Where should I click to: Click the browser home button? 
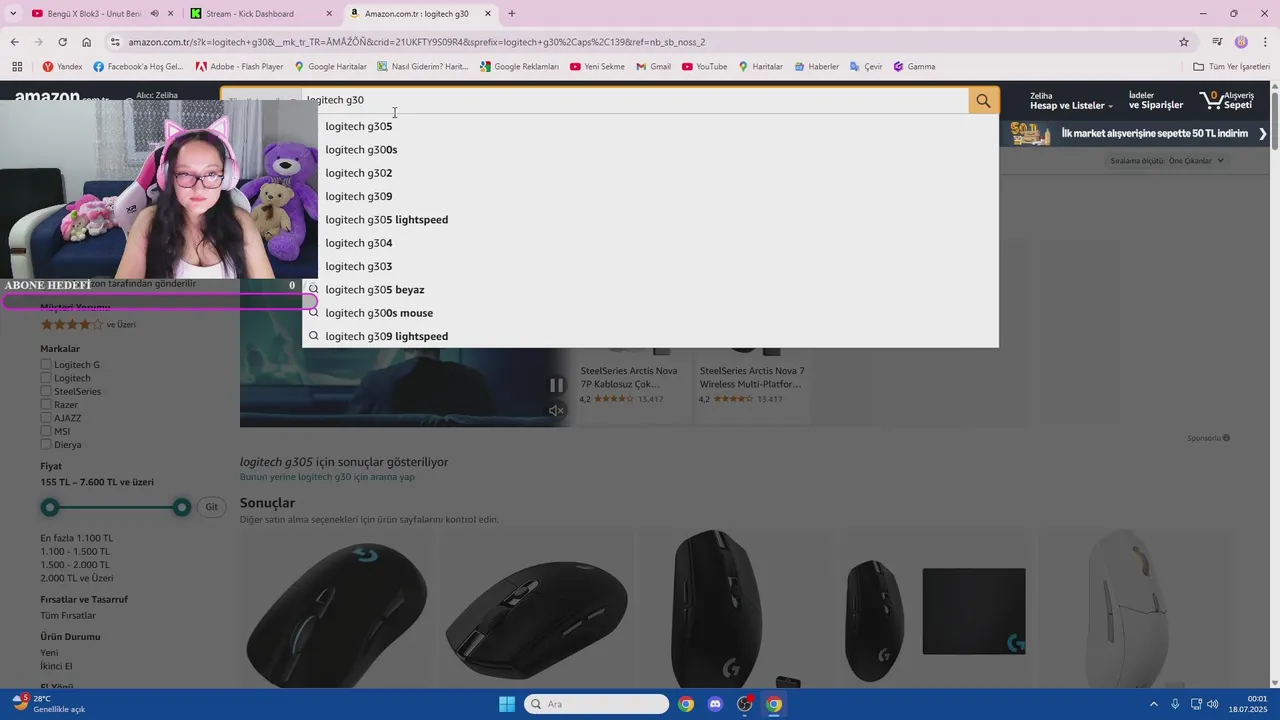click(x=86, y=42)
